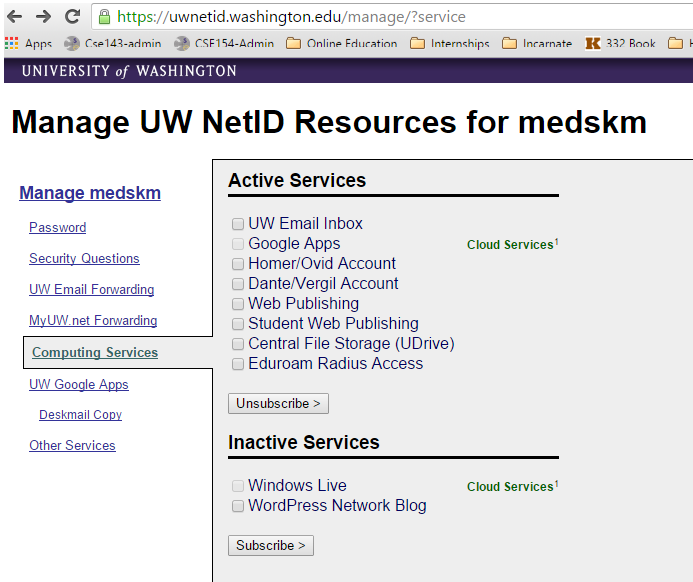Go to UW Email Forwarding page

(92, 290)
